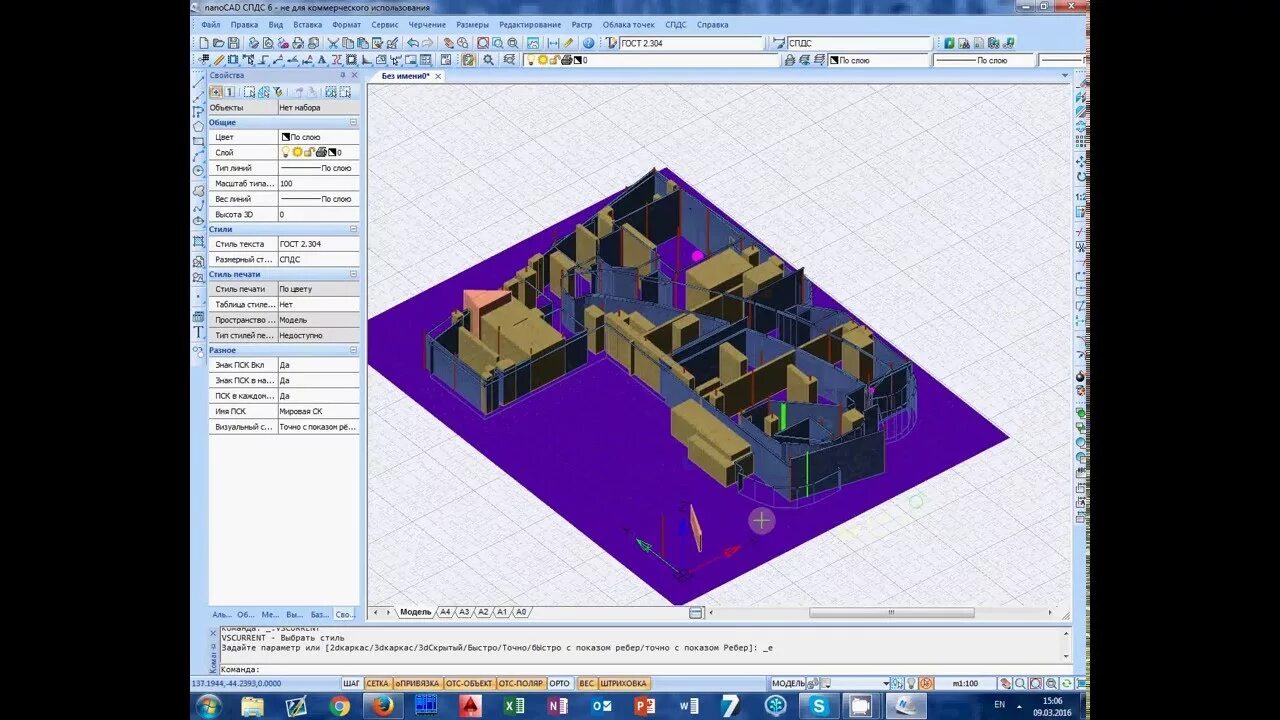The height and width of the screenshot is (720, 1280).
Task: Collapse the Стили section in Properties
Action: [353, 229]
